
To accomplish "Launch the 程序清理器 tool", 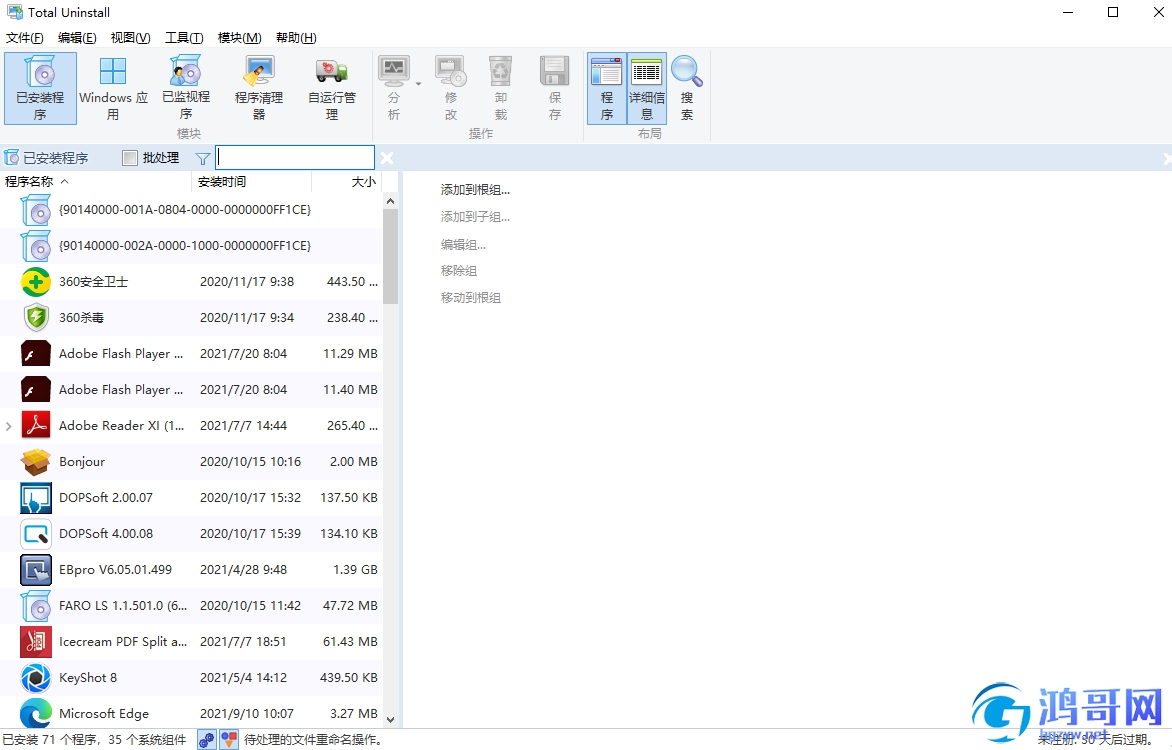I will tap(259, 88).
